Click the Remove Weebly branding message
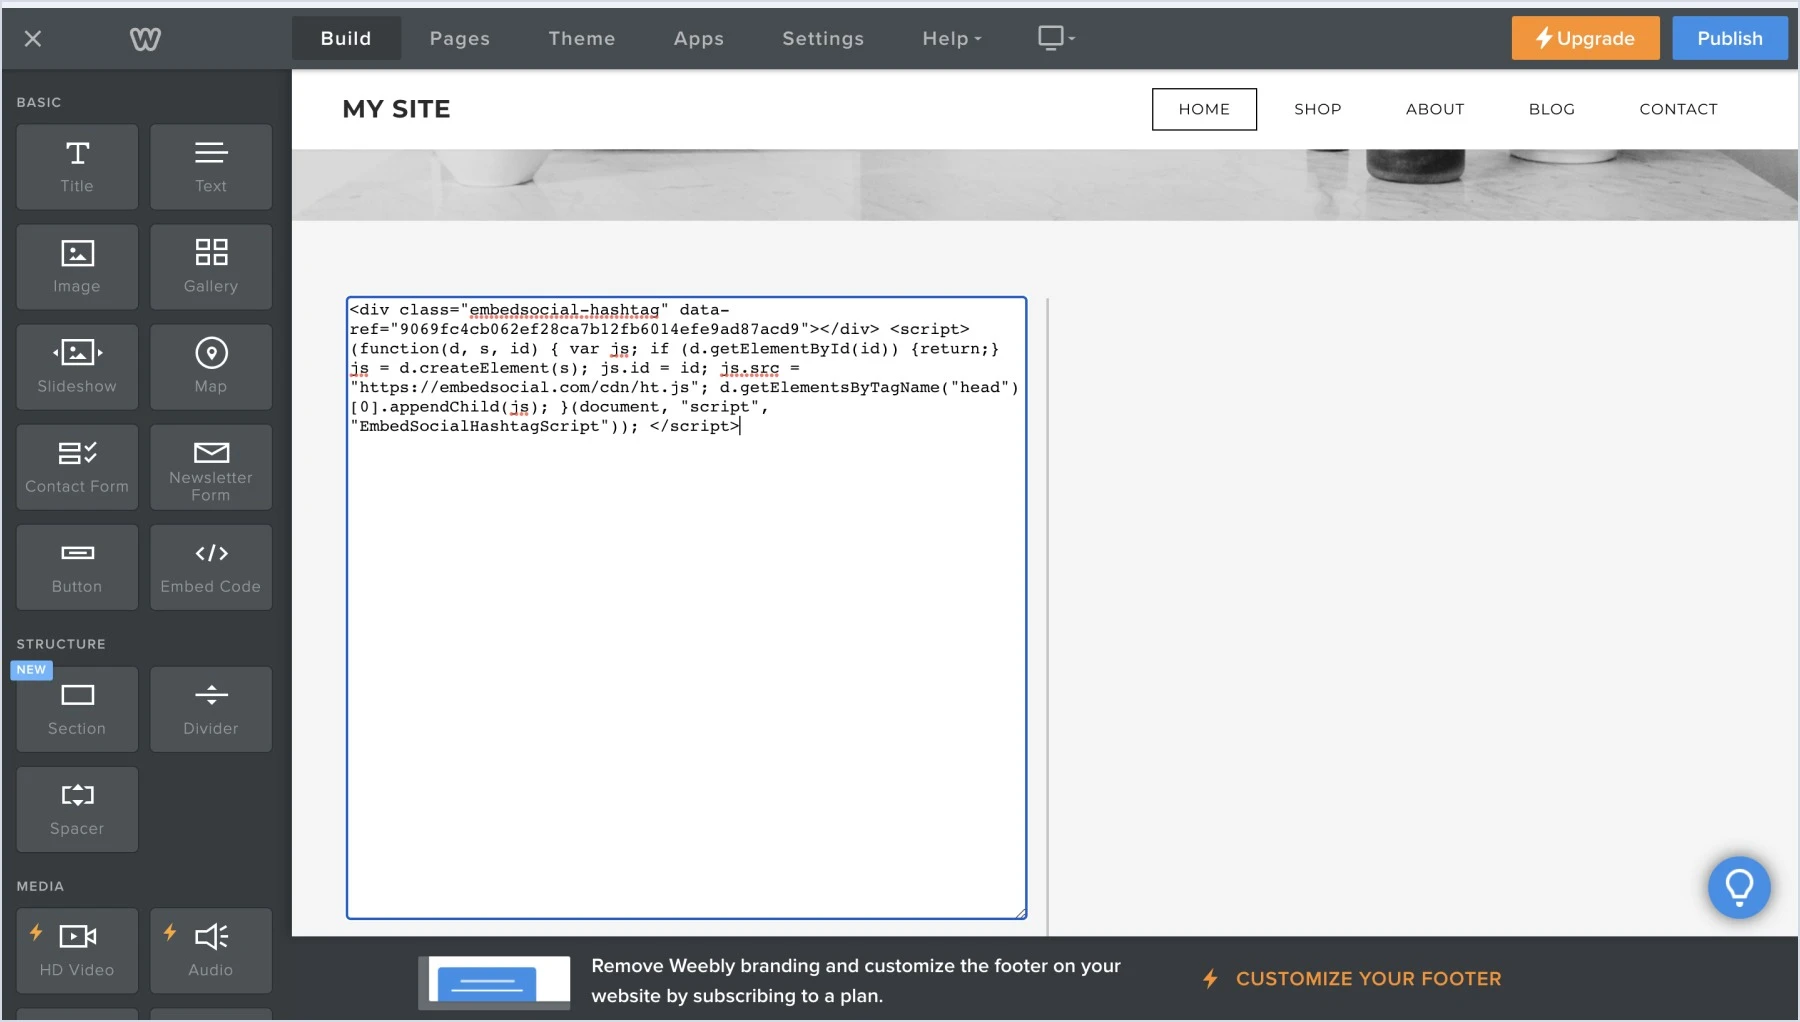 pyautogui.click(x=856, y=981)
